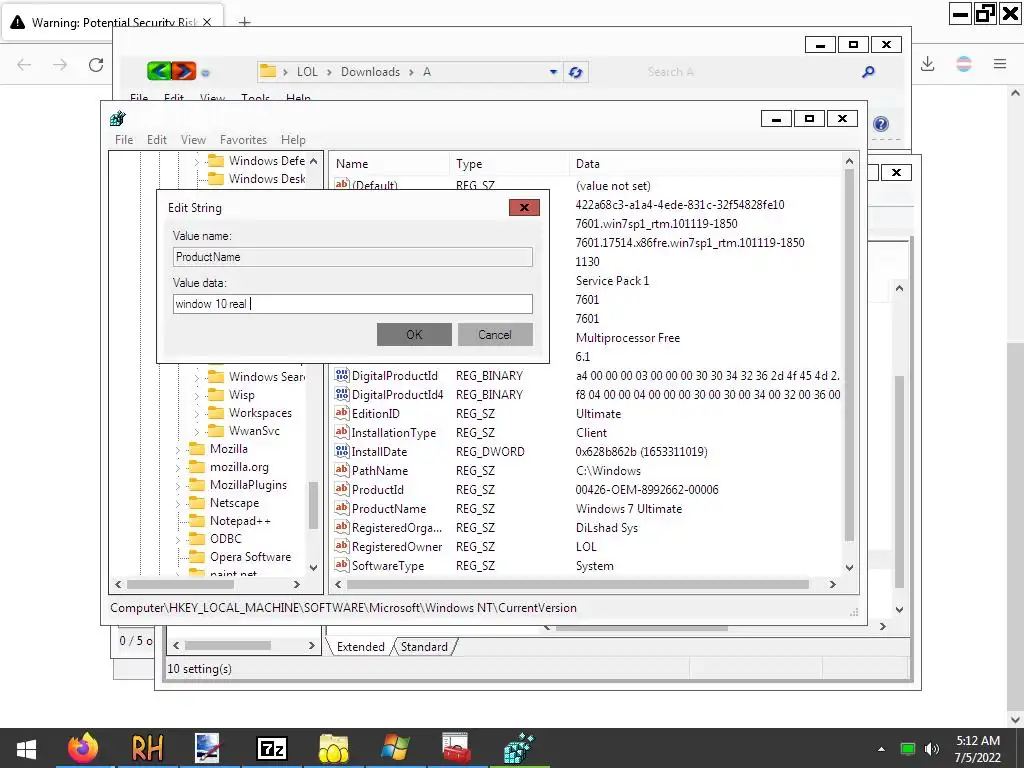Select the Notepad++ folder icon

(x=197, y=520)
